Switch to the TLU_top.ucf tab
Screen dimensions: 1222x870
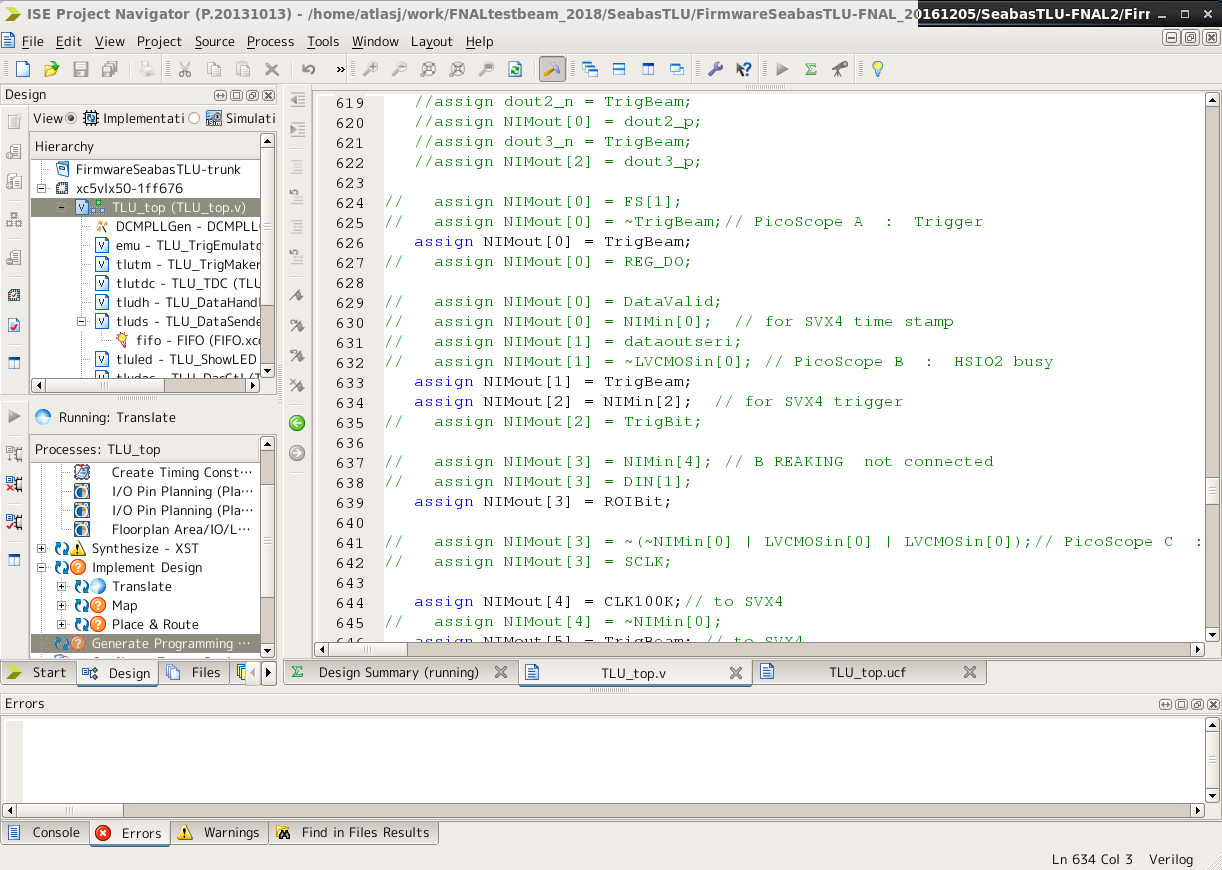(867, 672)
